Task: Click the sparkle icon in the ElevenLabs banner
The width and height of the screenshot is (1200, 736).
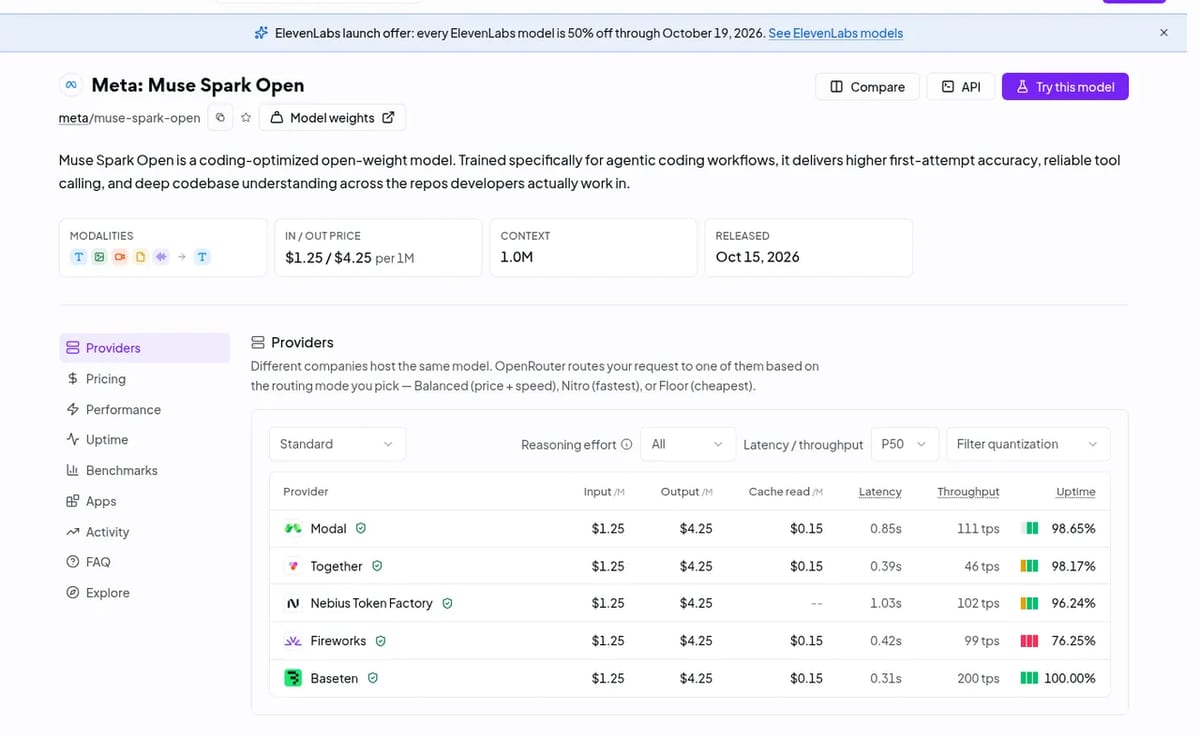Action: point(262,33)
